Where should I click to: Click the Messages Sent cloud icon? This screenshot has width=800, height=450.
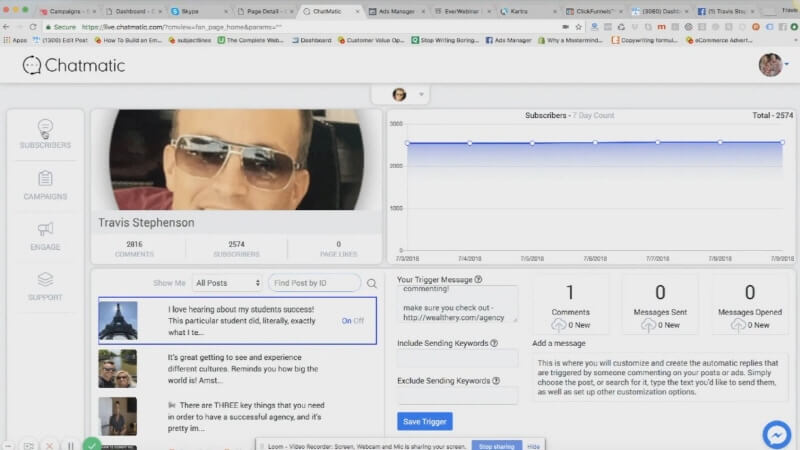(648, 325)
